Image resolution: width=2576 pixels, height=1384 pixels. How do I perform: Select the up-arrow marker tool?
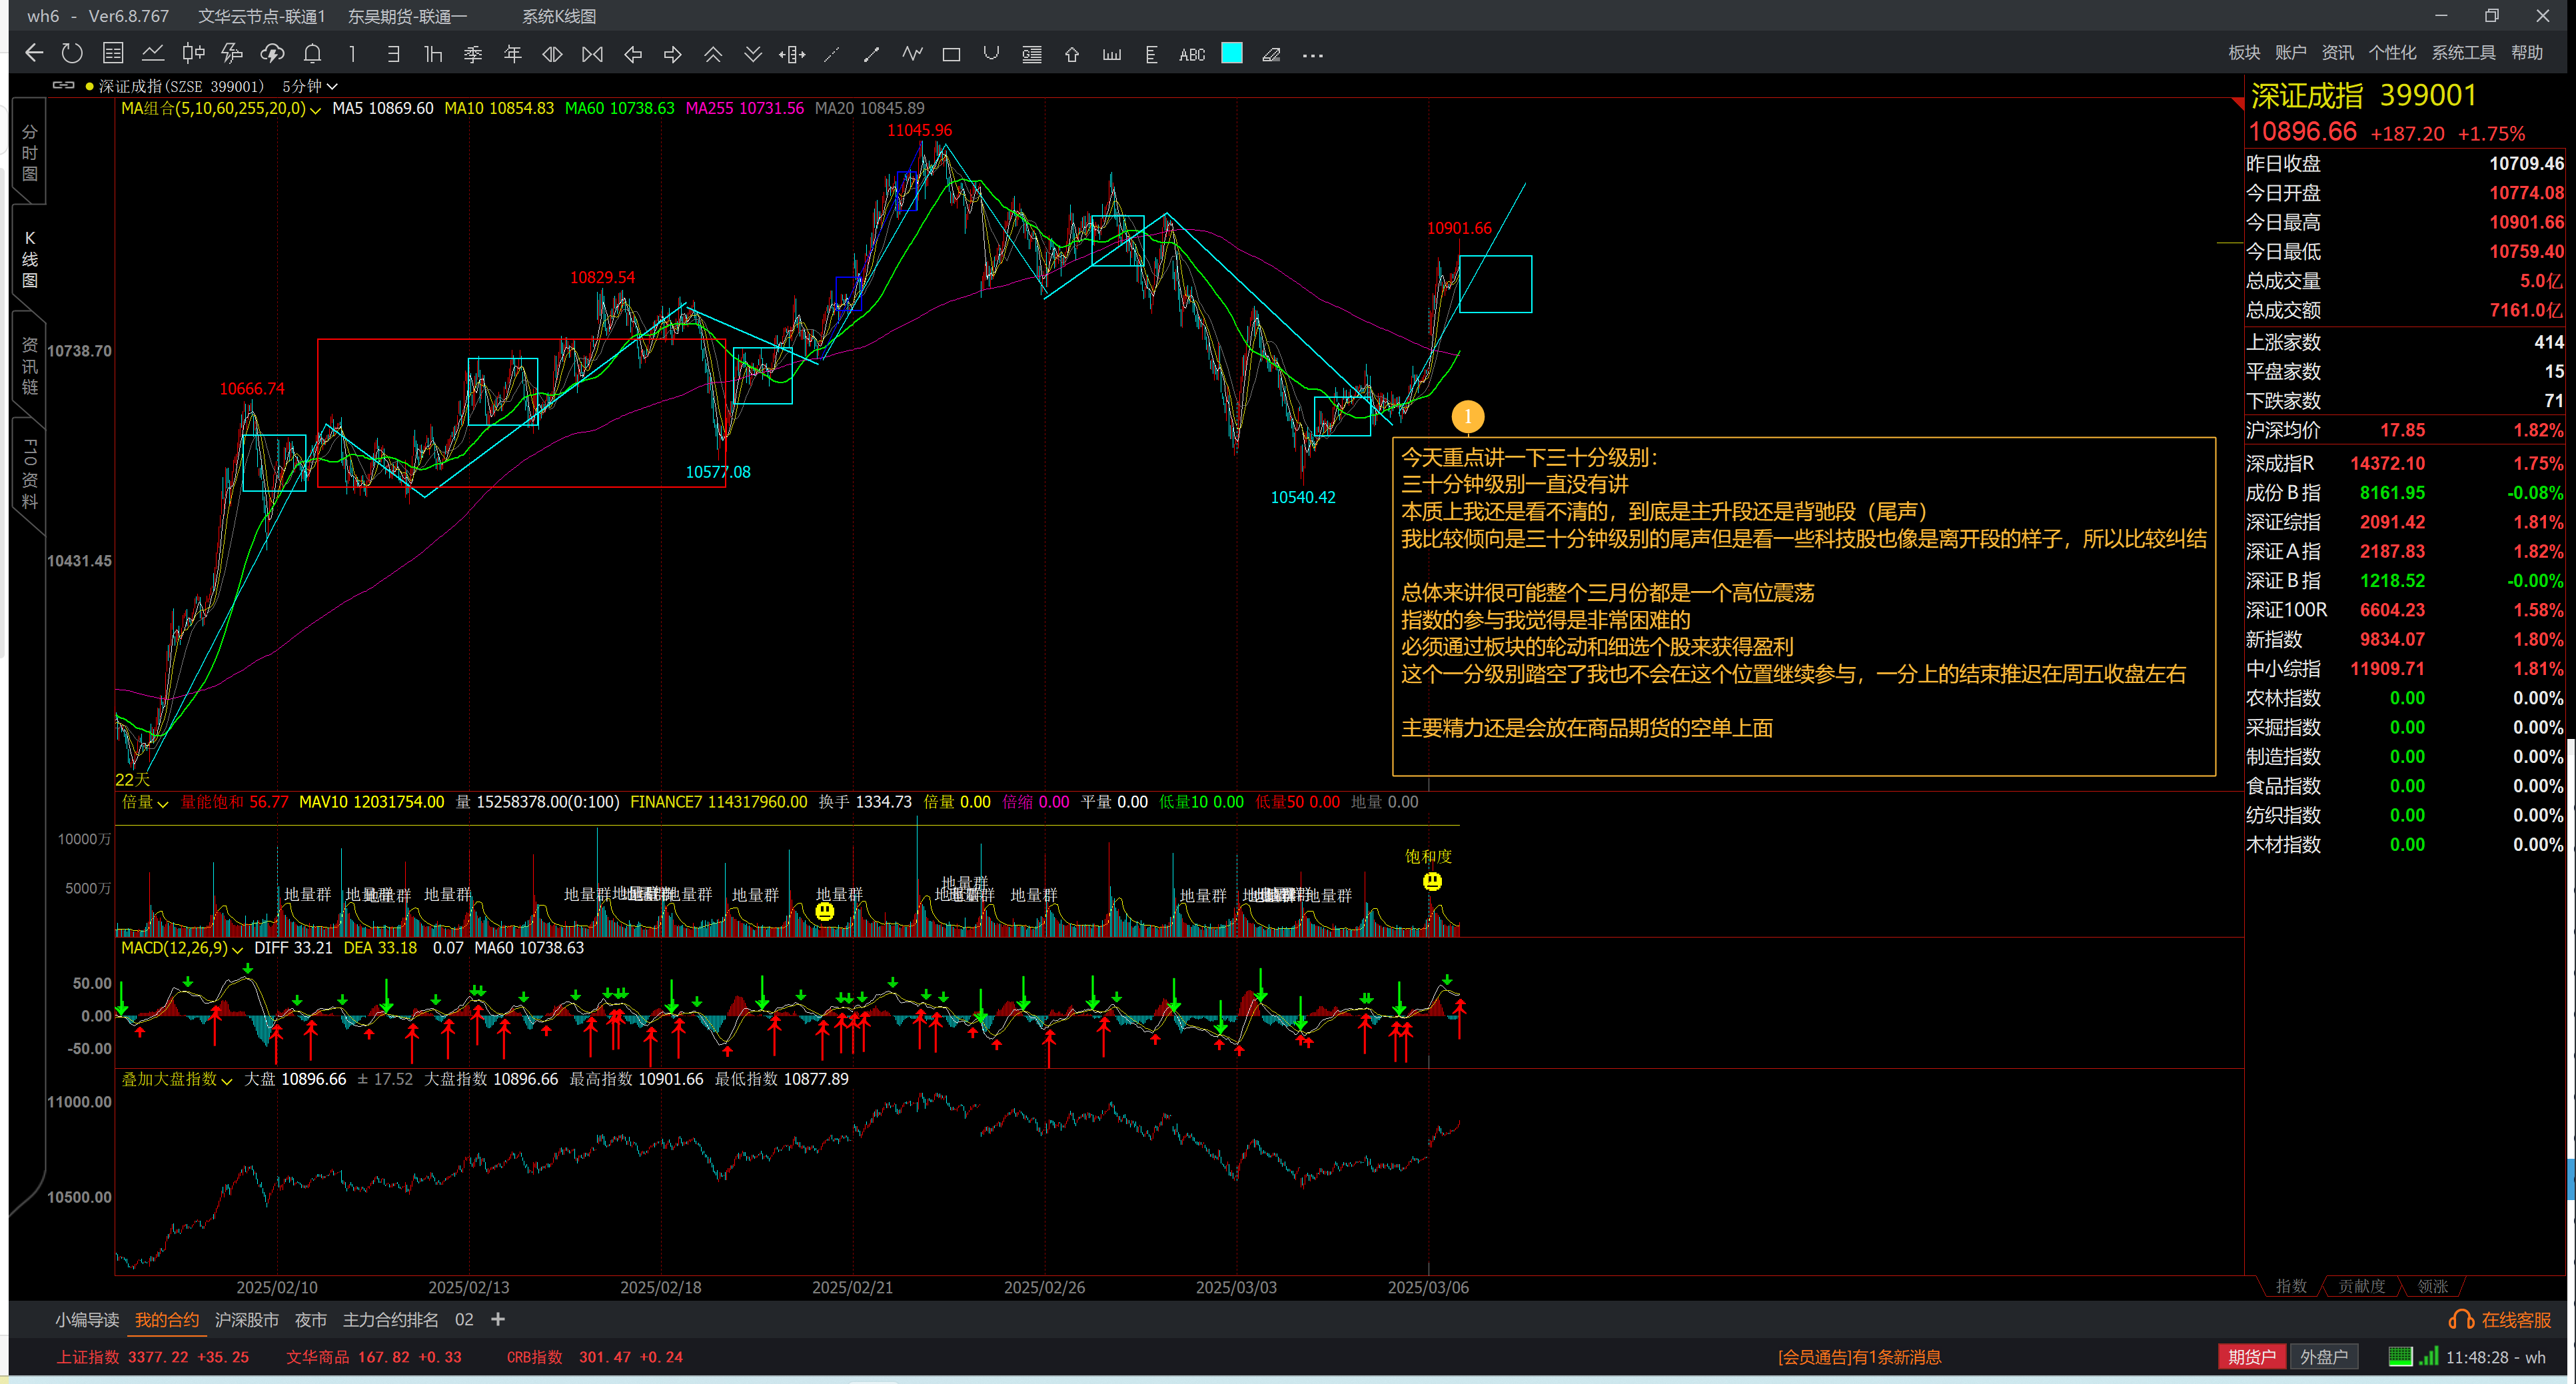(x=1072, y=54)
